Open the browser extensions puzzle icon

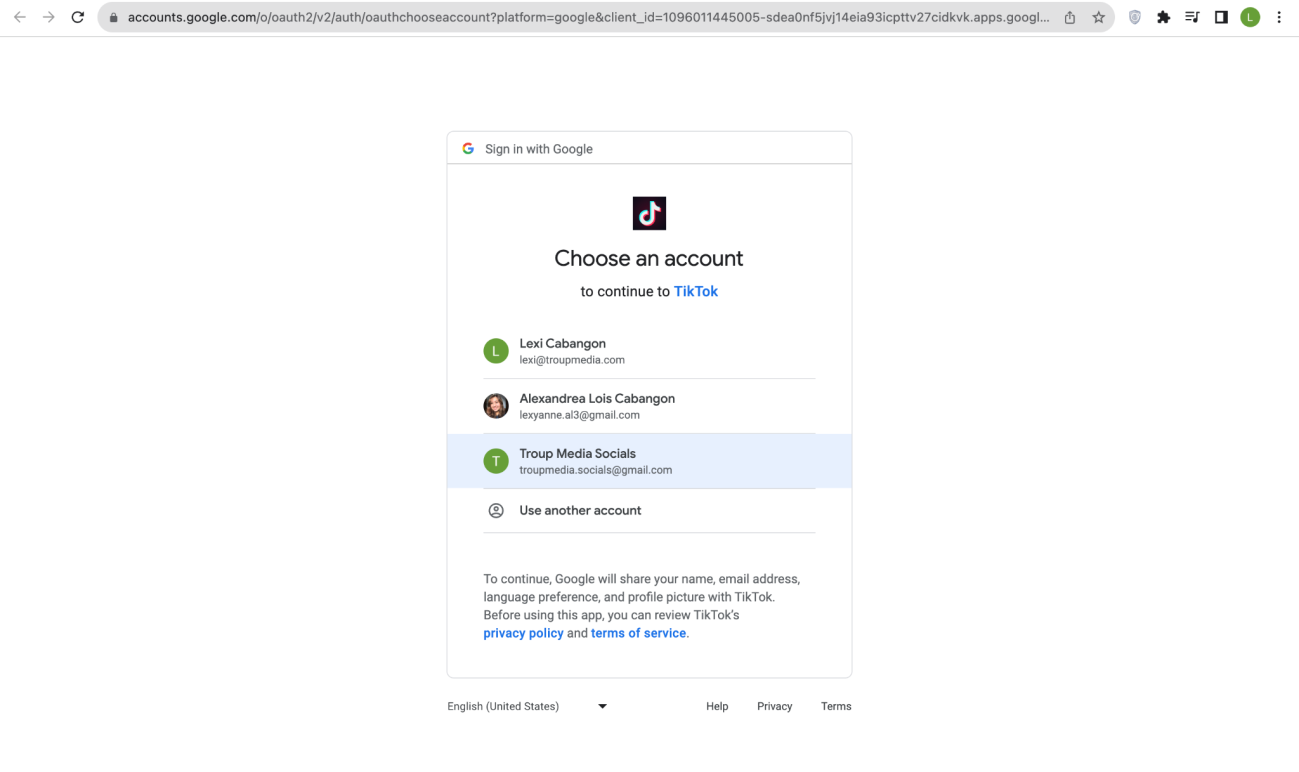[x=1163, y=17]
